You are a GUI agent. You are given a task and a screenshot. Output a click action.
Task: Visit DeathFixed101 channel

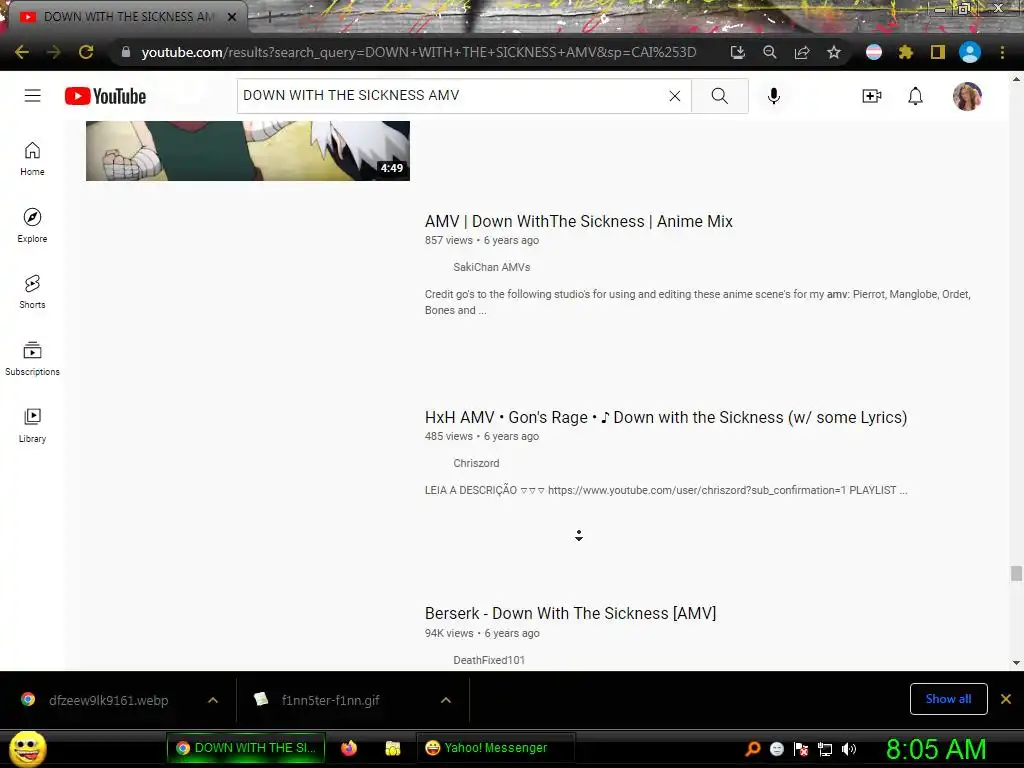(488, 660)
